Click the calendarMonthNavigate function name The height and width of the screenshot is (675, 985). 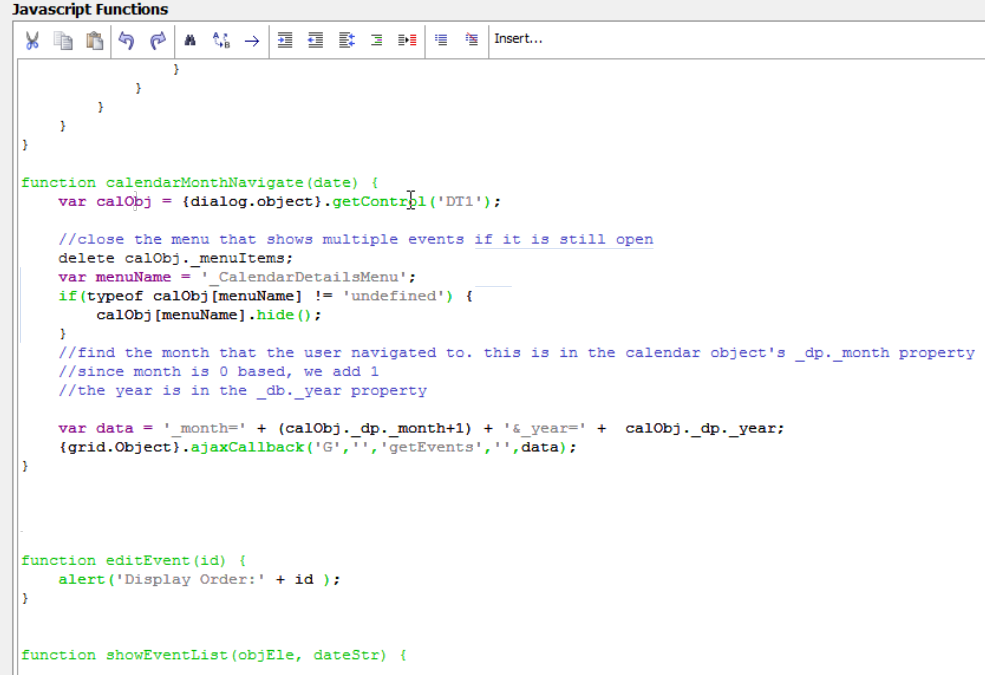(205, 183)
